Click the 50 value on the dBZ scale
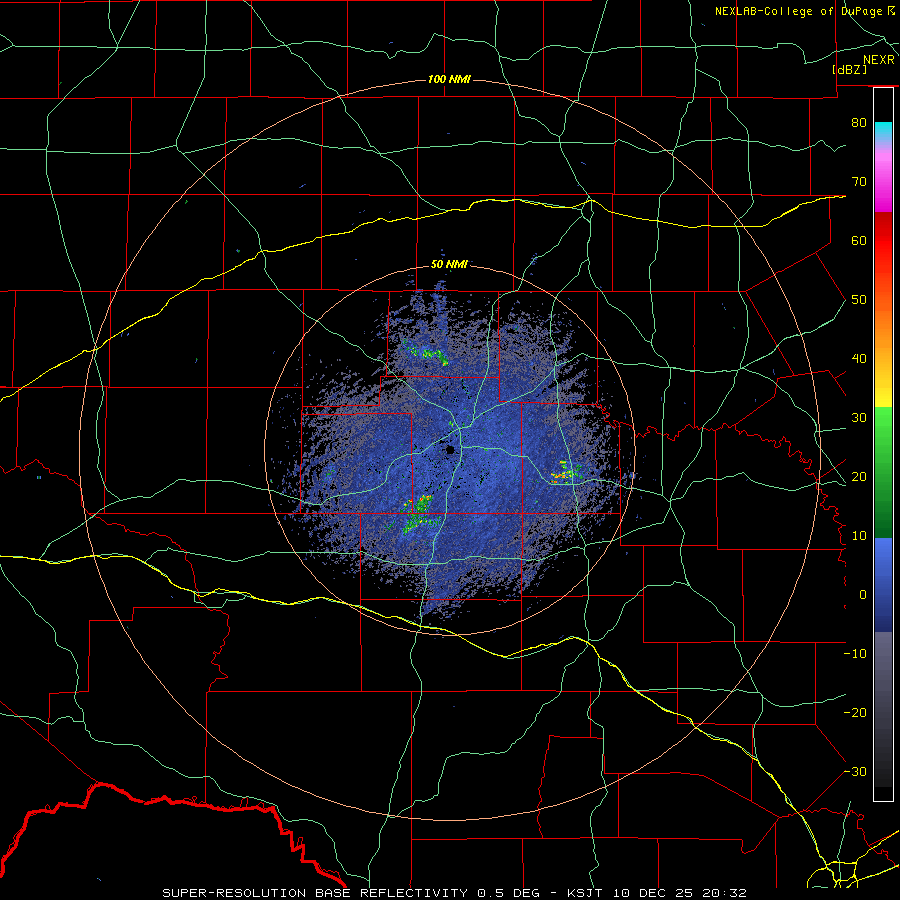900x900 pixels. coord(859,300)
